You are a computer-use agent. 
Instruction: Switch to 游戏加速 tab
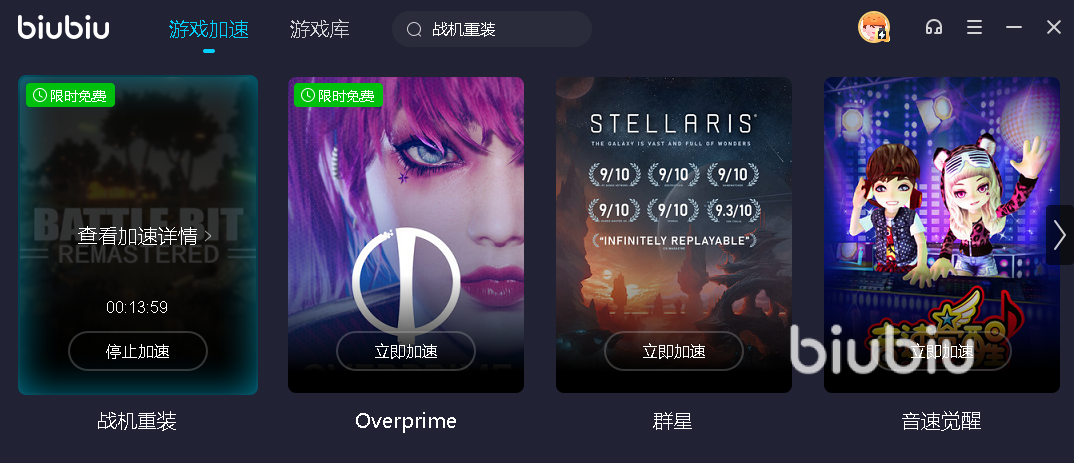(208, 29)
